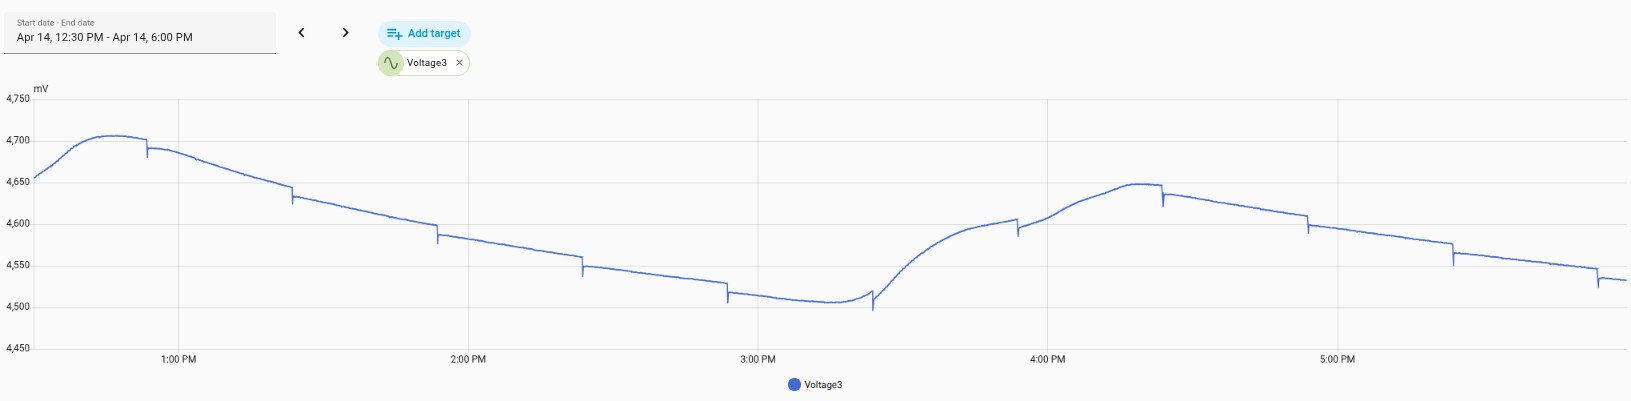
Task: Click the 5:00 PM time axis label
Action: point(1337,360)
